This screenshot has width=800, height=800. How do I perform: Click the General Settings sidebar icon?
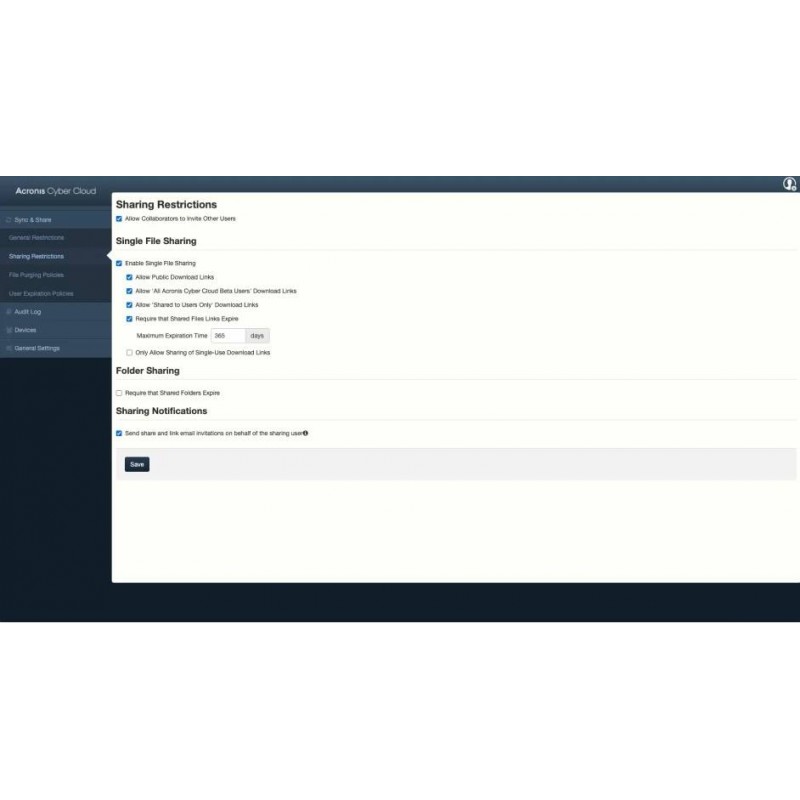click(9, 348)
